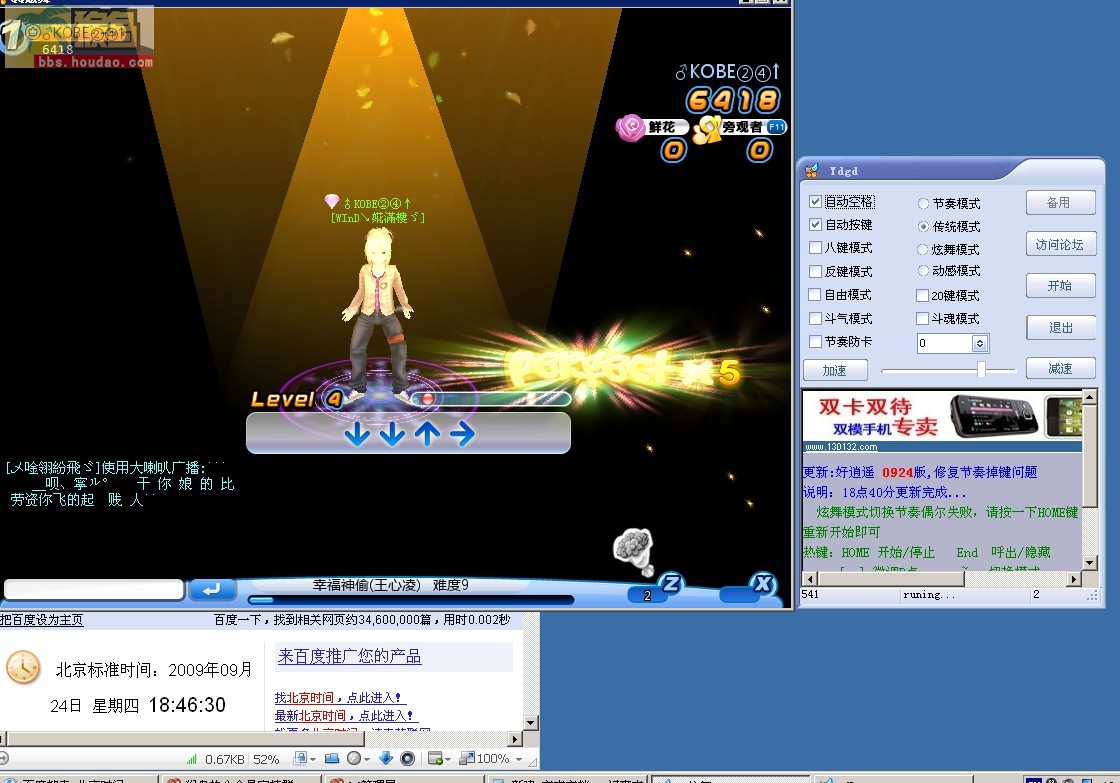The width and height of the screenshot is (1120, 783).
Task: Click the 退出 button in Ydgd
Action: click(1061, 327)
